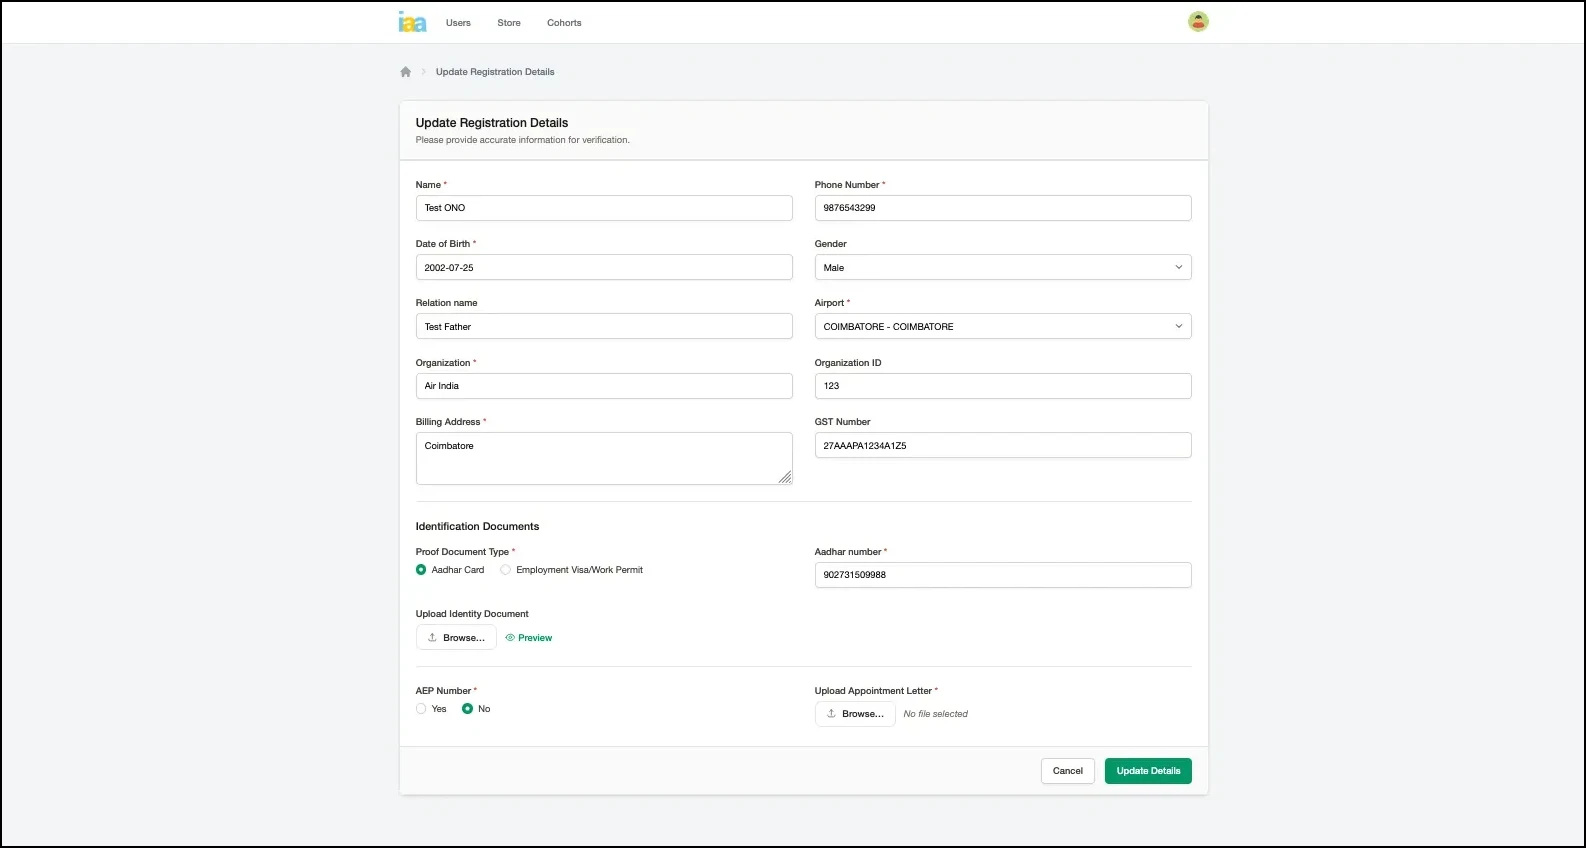Choose No for AEP Number

[x=467, y=709]
